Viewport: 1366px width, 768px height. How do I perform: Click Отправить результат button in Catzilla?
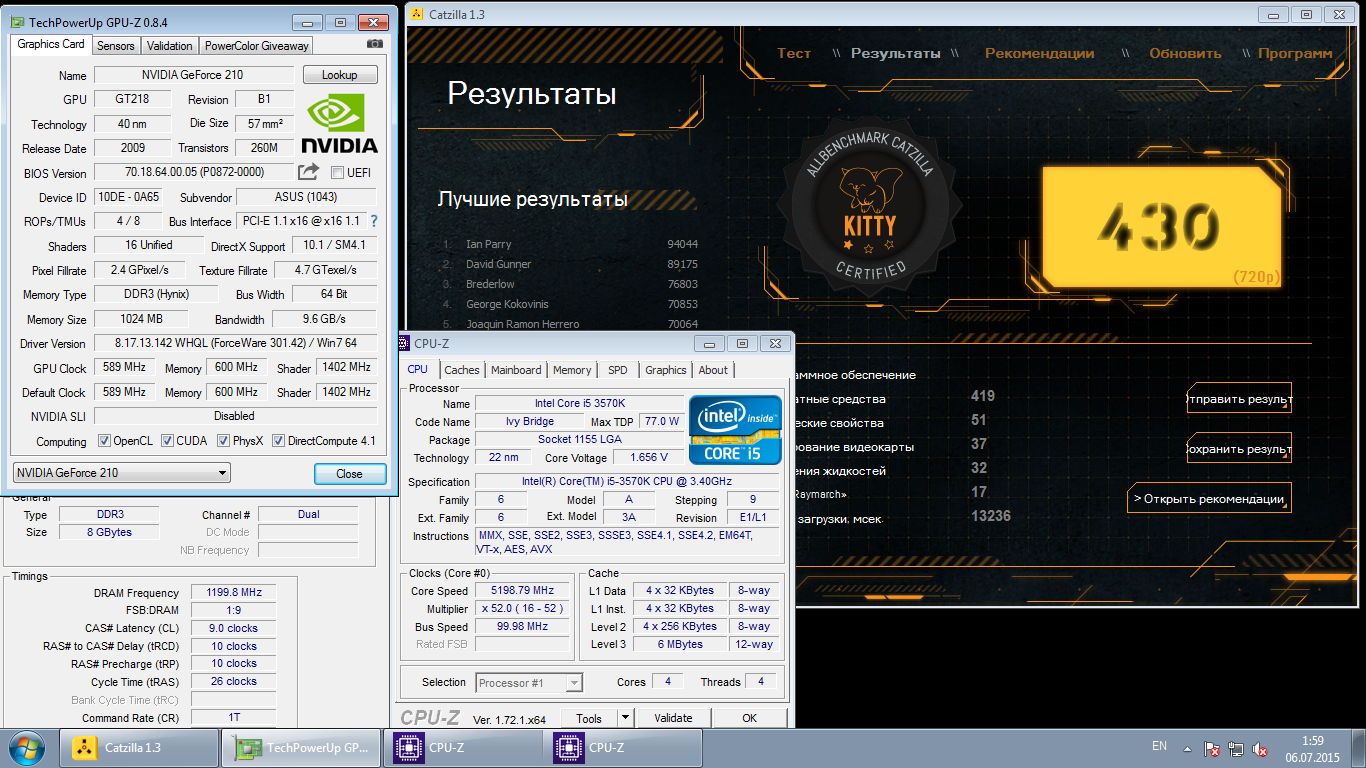(x=1239, y=399)
